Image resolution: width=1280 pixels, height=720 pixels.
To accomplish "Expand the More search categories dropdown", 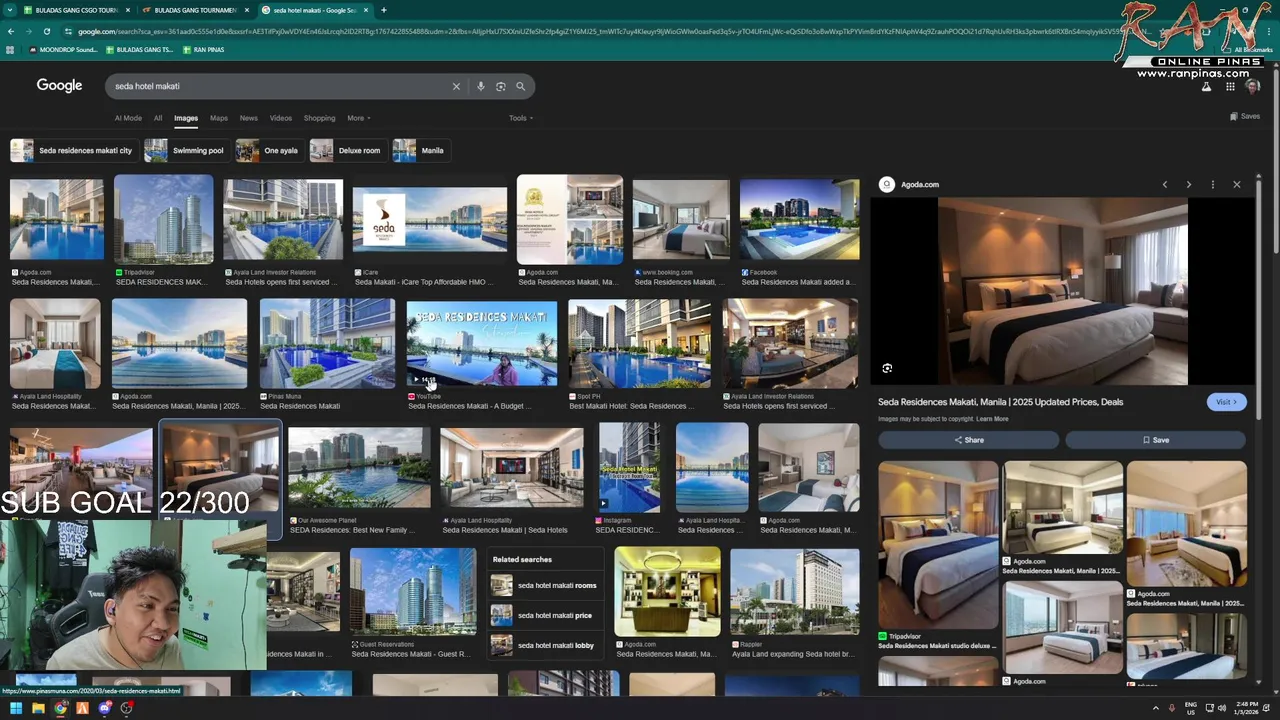I will (x=359, y=118).
